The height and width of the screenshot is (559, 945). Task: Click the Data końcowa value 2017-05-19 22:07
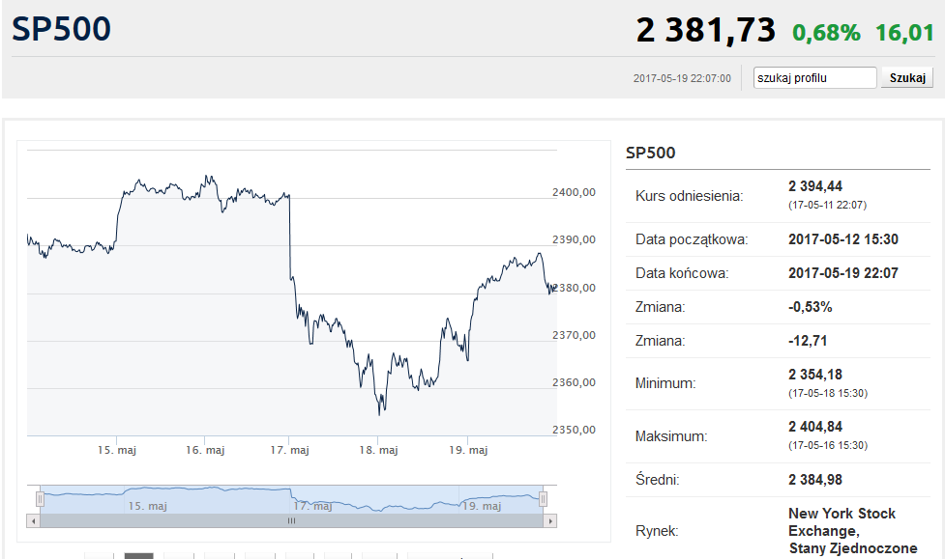843,273
